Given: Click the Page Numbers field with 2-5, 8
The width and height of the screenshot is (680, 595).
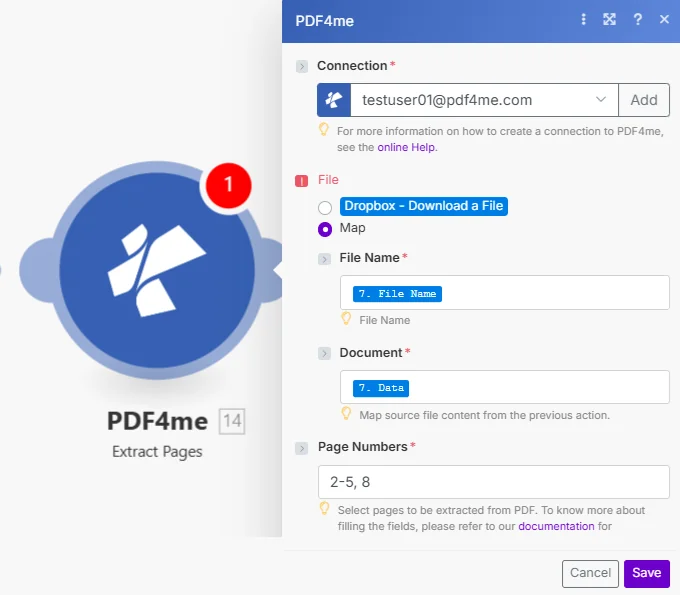Looking at the screenshot, I should click(x=494, y=482).
